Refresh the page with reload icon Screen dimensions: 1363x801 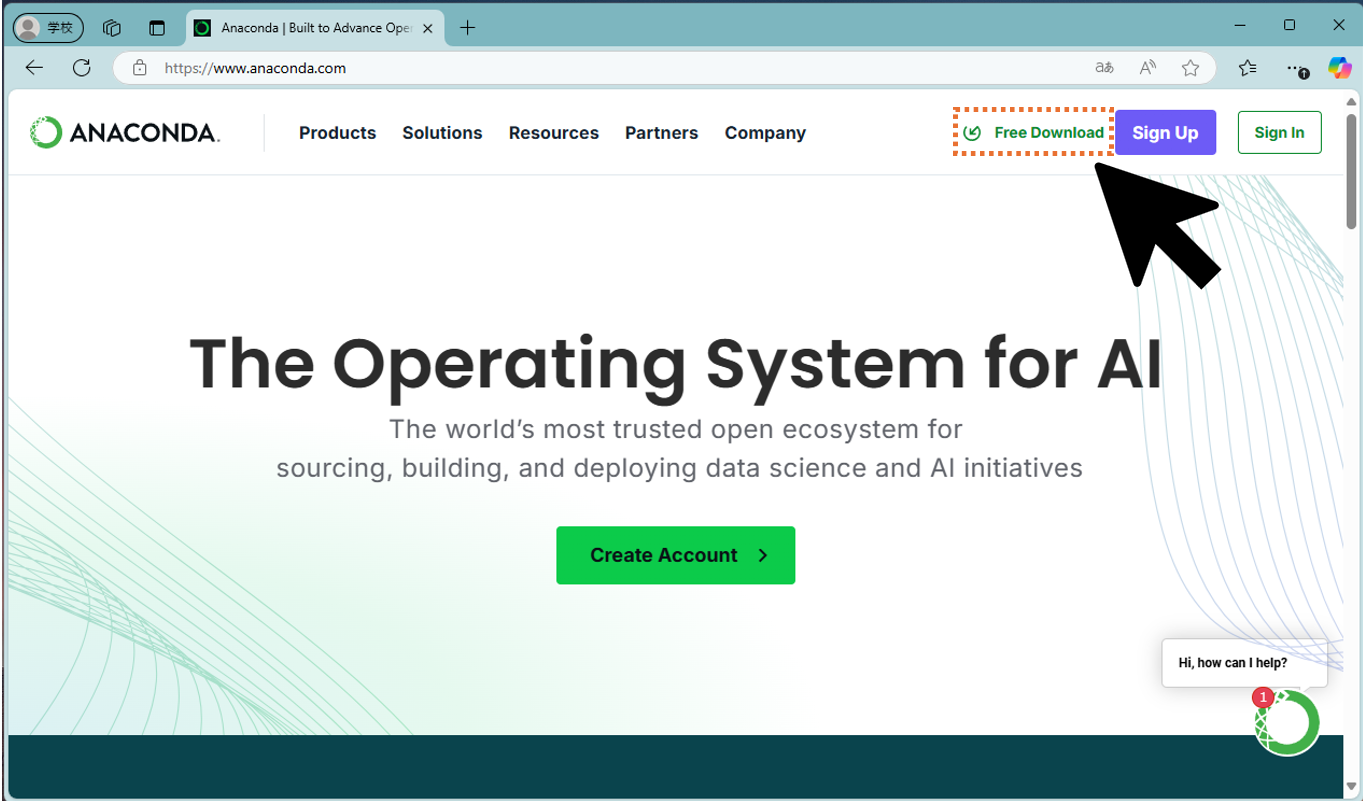click(x=82, y=68)
